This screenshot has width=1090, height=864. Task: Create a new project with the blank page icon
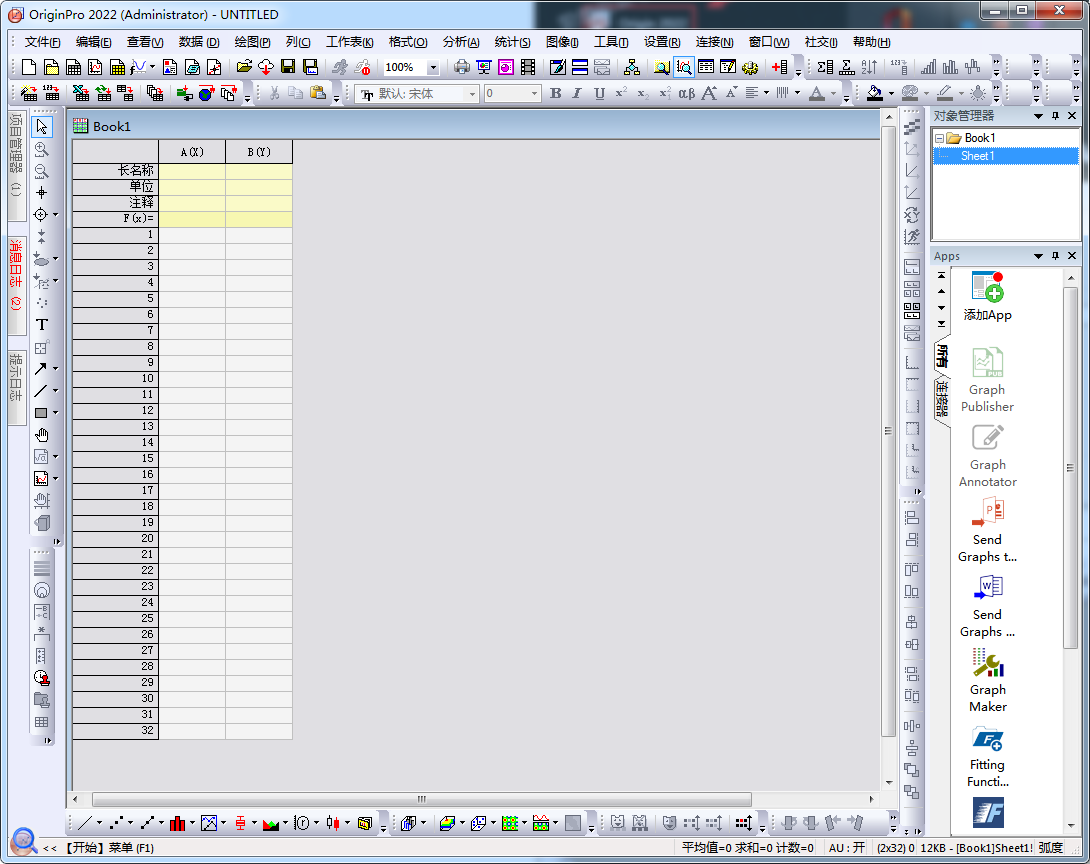pyautogui.click(x=29, y=67)
